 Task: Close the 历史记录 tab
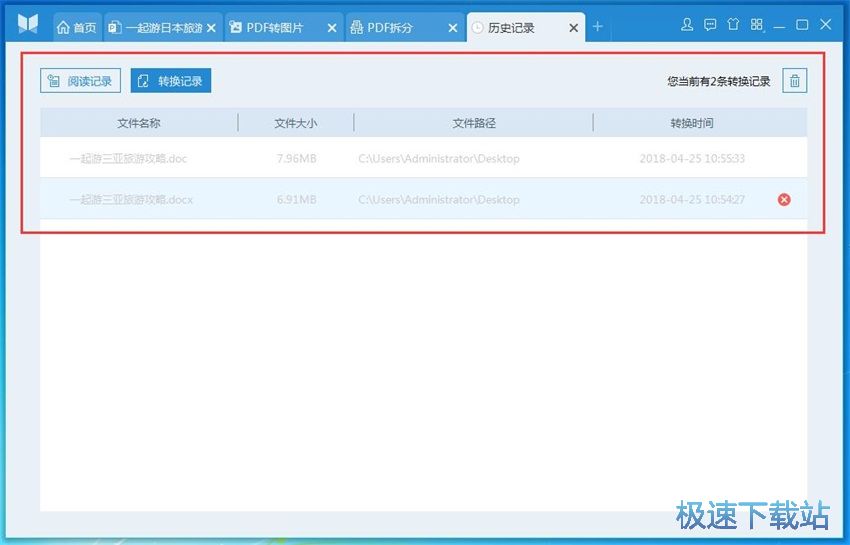574,28
